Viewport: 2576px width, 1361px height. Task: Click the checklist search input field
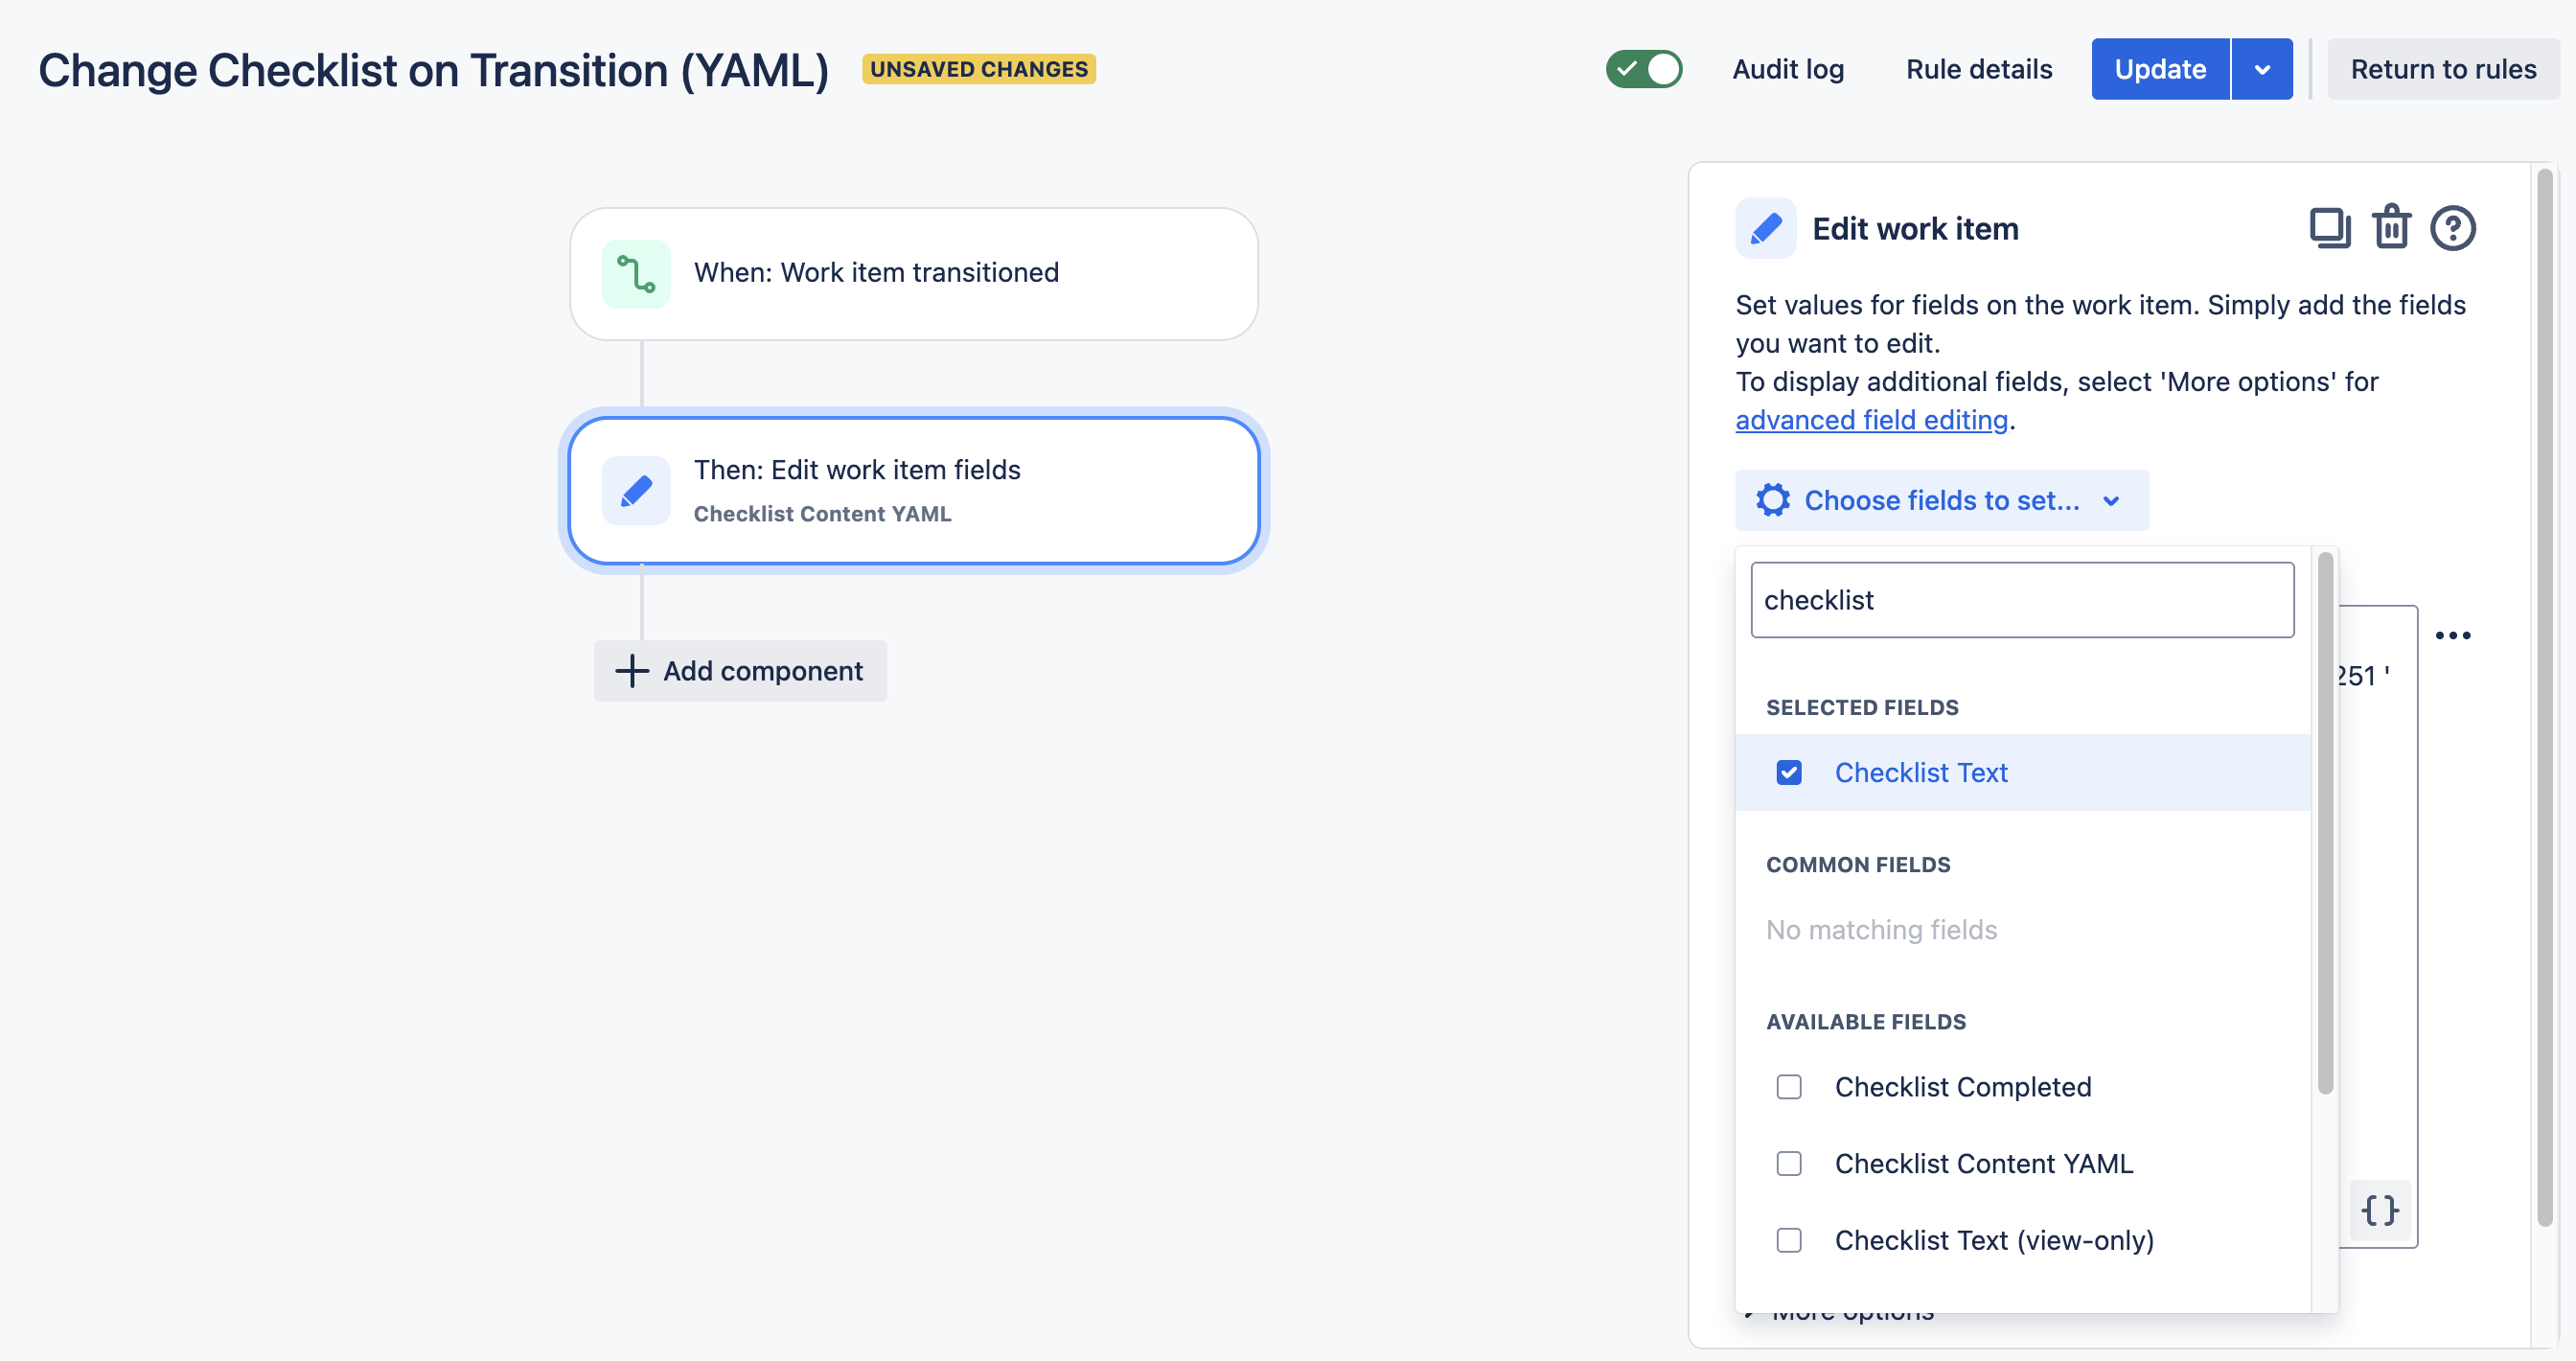(2022, 599)
